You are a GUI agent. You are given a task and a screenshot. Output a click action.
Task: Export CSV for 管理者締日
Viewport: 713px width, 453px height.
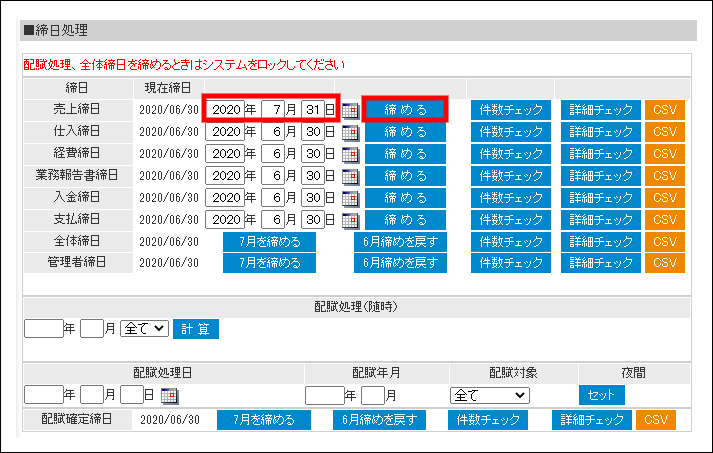[x=665, y=263]
